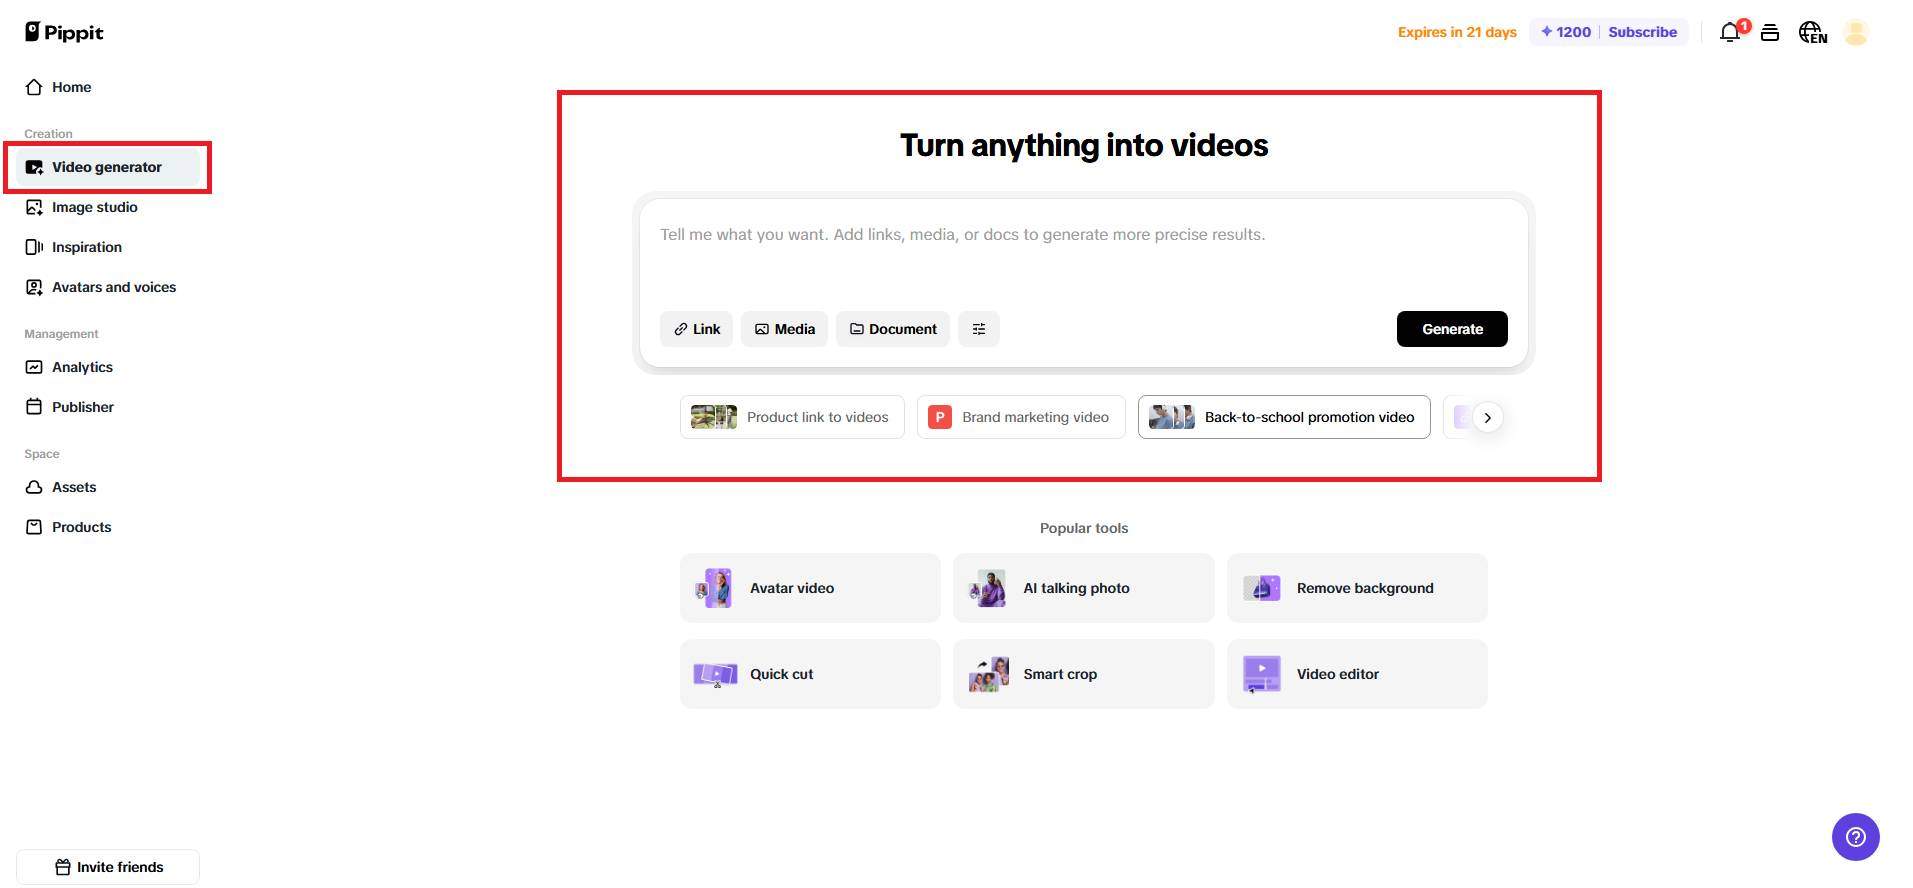Click Expires in 21 days text

click(x=1457, y=32)
